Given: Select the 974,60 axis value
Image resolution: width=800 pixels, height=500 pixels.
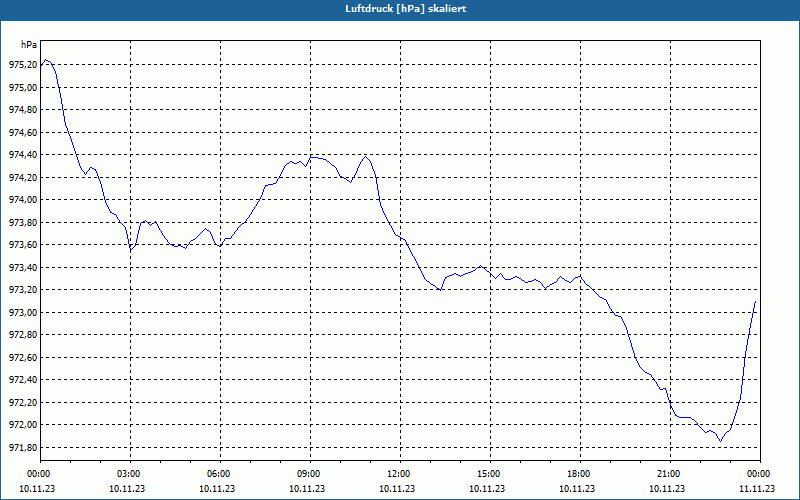Looking at the screenshot, I should coord(23,132).
